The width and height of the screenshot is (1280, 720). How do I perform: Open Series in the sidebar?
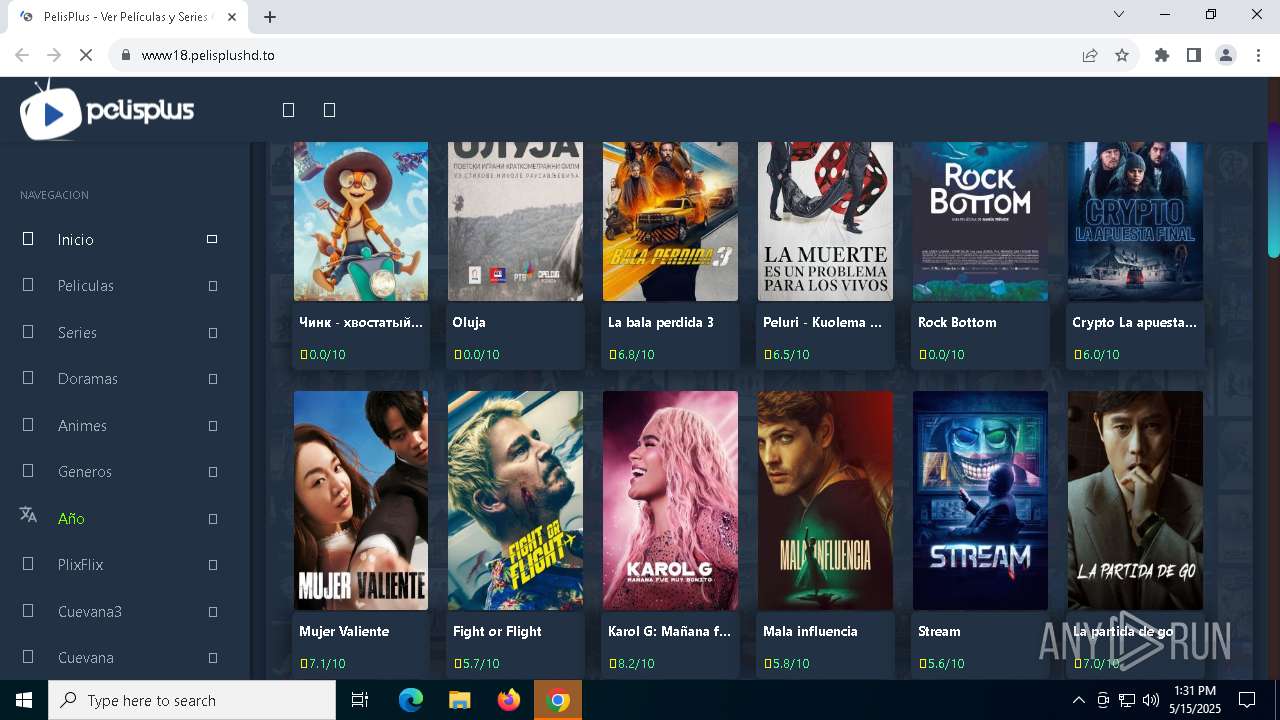(77, 333)
